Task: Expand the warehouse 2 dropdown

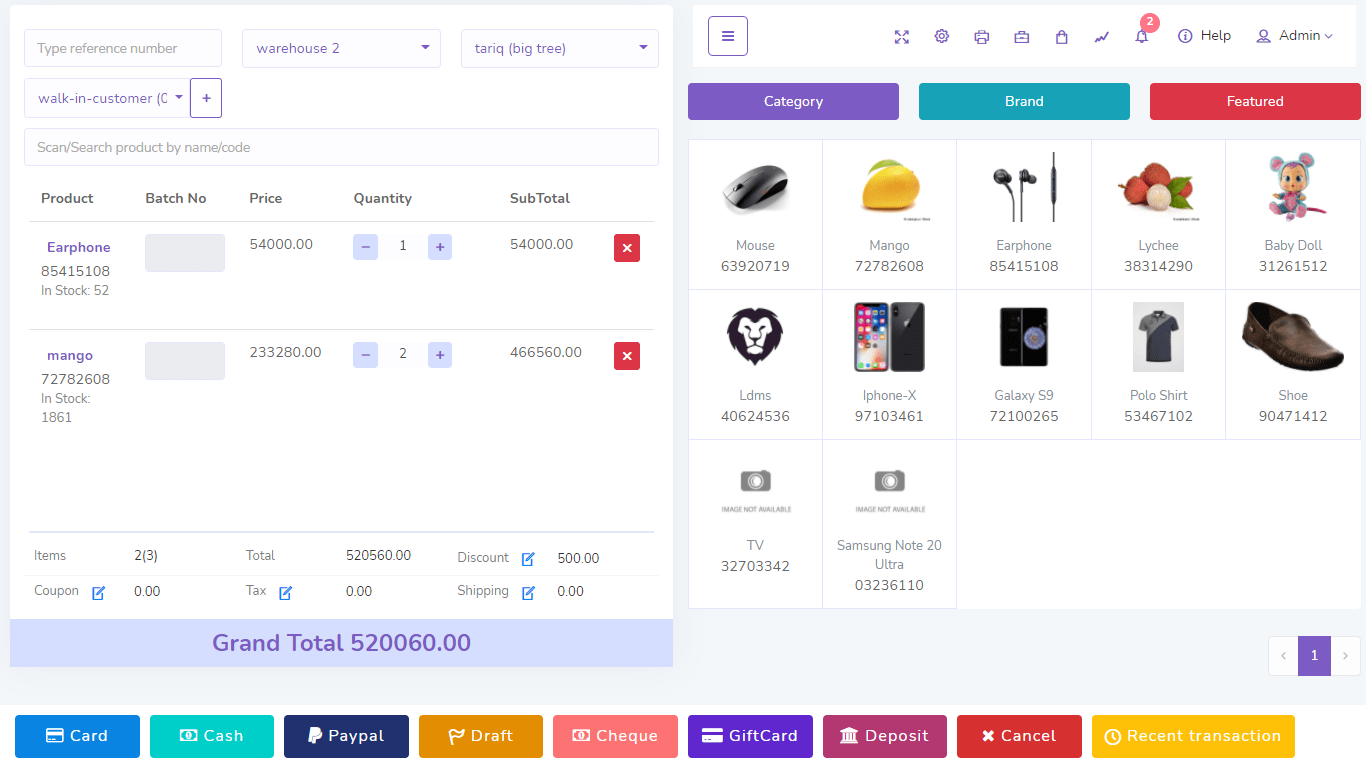Action: (x=341, y=48)
